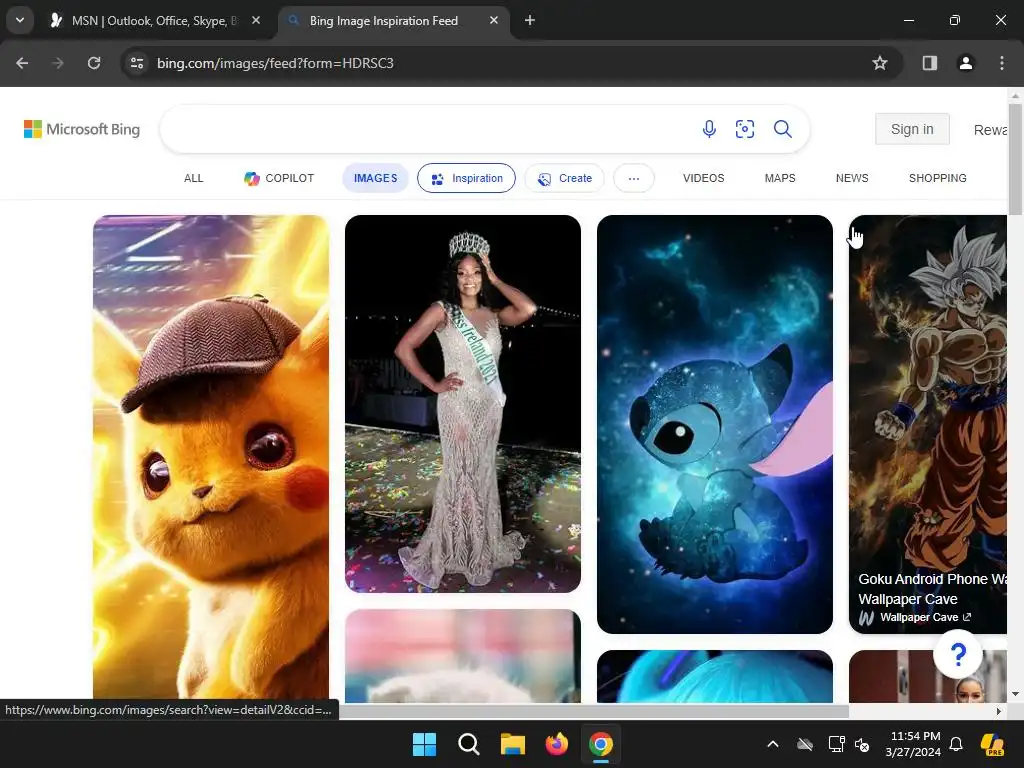
Task: Open the NEWS tab
Action: tap(852, 178)
